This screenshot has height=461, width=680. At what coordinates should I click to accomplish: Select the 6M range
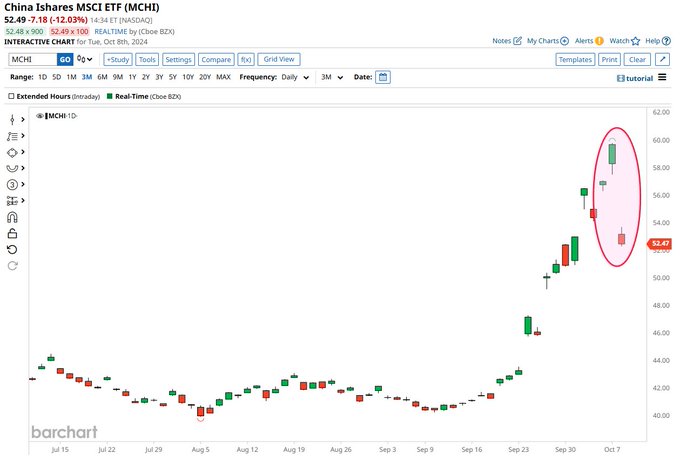[102, 77]
